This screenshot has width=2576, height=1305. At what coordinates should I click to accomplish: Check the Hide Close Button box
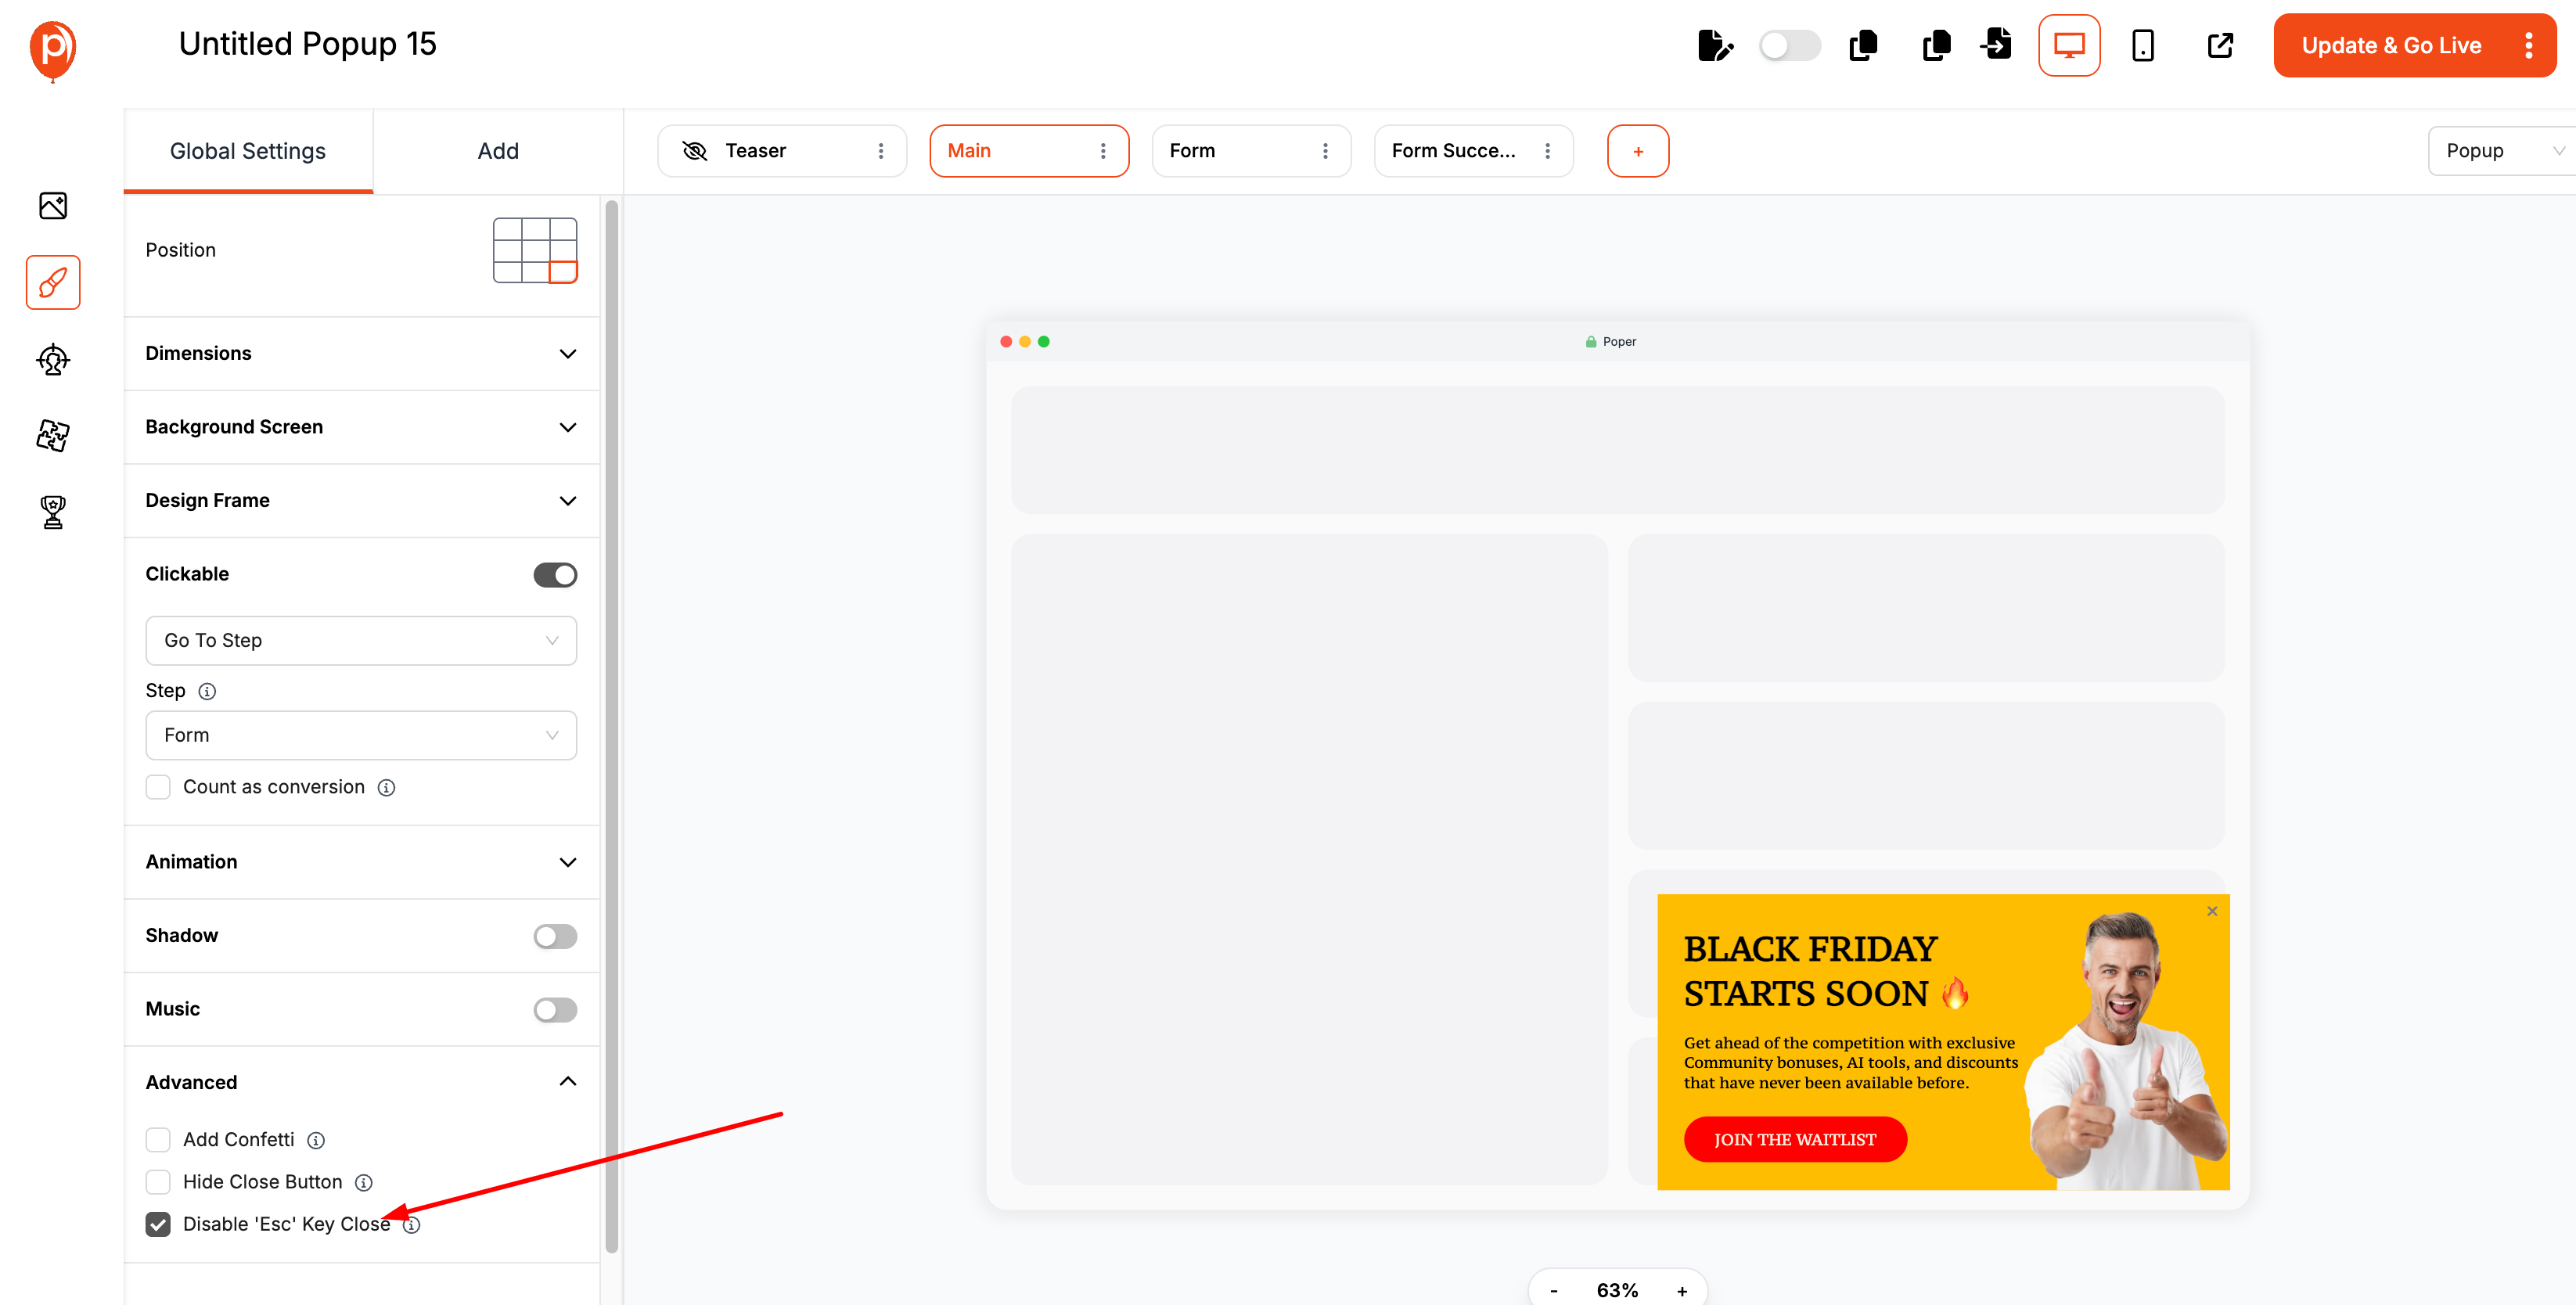tap(158, 1182)
